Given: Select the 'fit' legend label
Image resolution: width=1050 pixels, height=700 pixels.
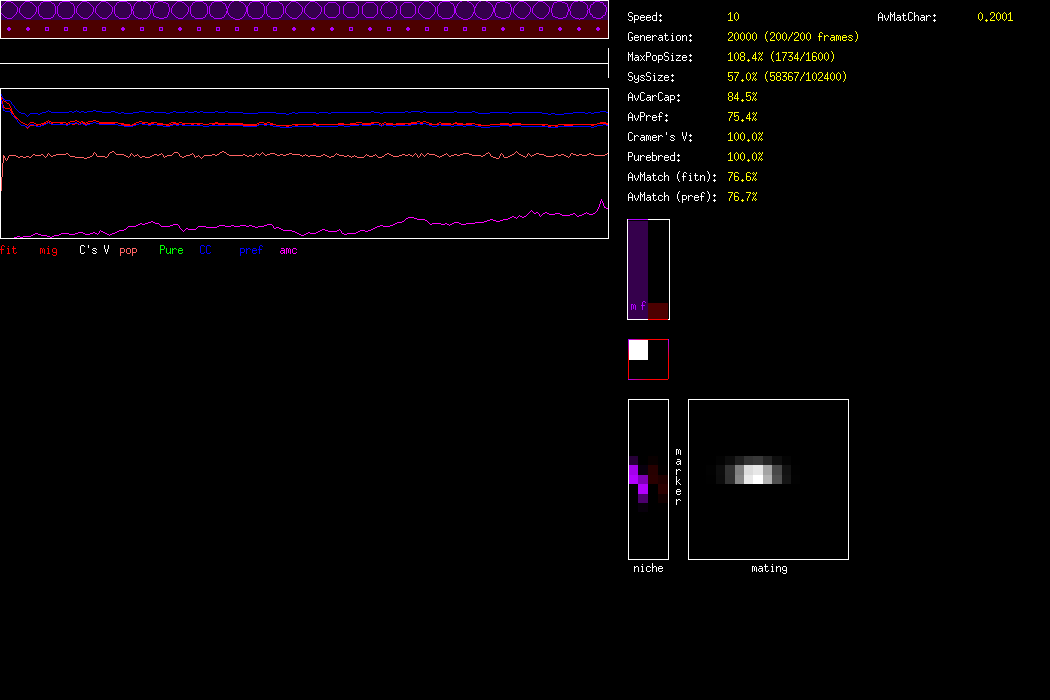Looking at the screenshot, I should tap(9, 250).
